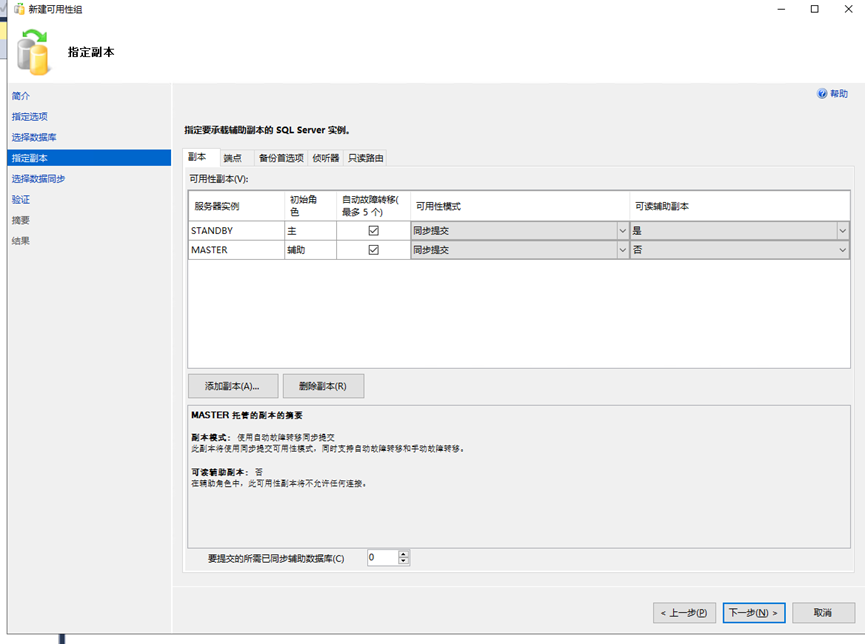Switch to the 端点 tab
The height and width of the screenshot is (644, 865).
pos(233,158)
